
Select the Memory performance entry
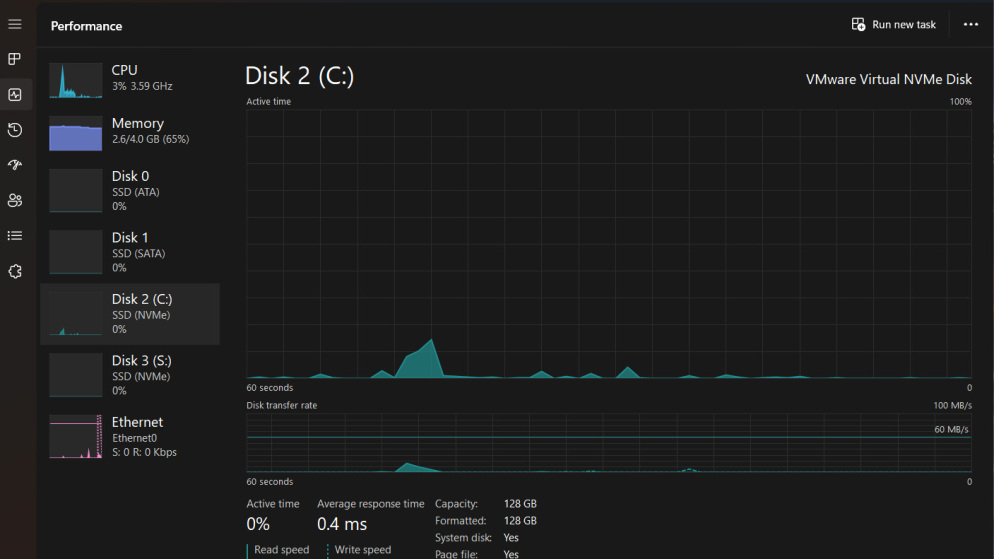coord(130,133)
